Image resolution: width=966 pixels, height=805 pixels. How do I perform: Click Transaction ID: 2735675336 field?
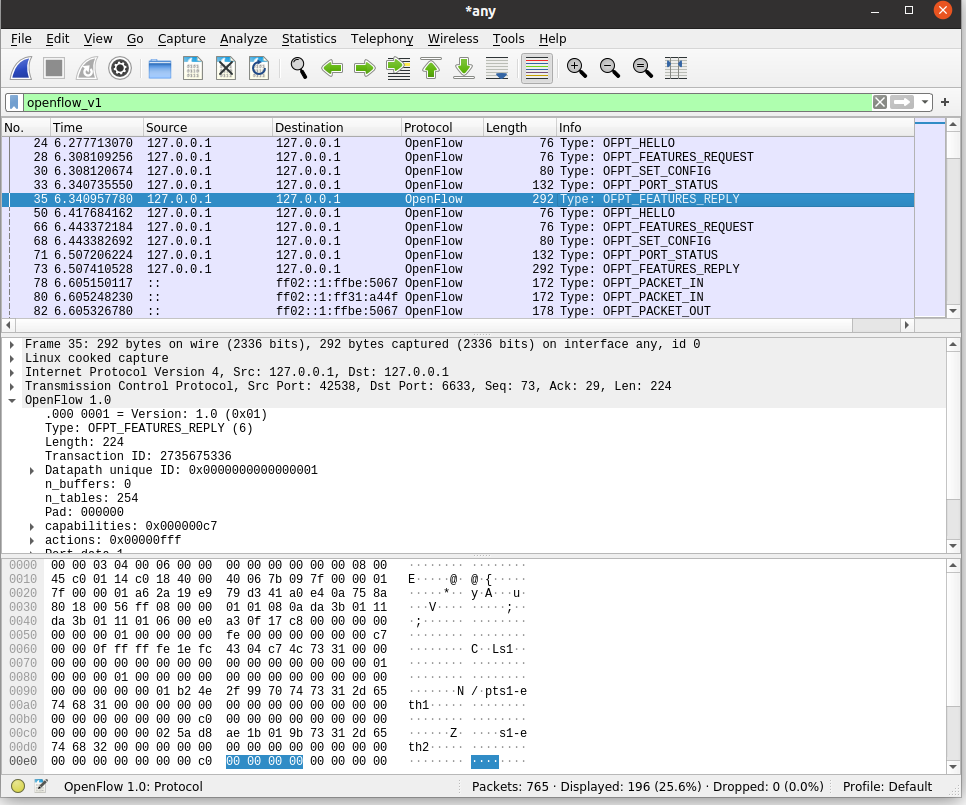[138, 456]
